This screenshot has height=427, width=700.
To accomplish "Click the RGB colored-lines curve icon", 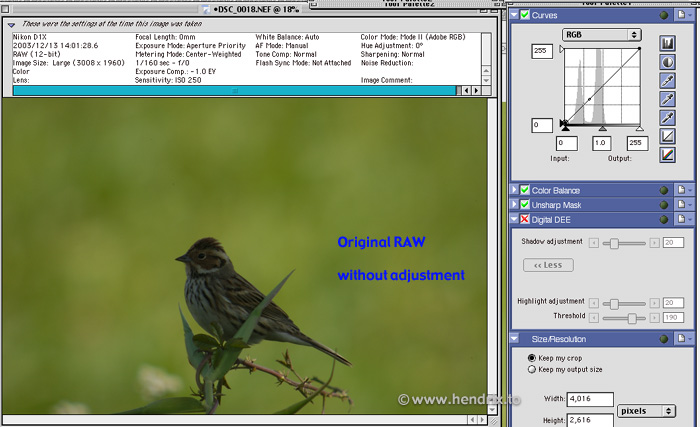I will click(667, 155).
